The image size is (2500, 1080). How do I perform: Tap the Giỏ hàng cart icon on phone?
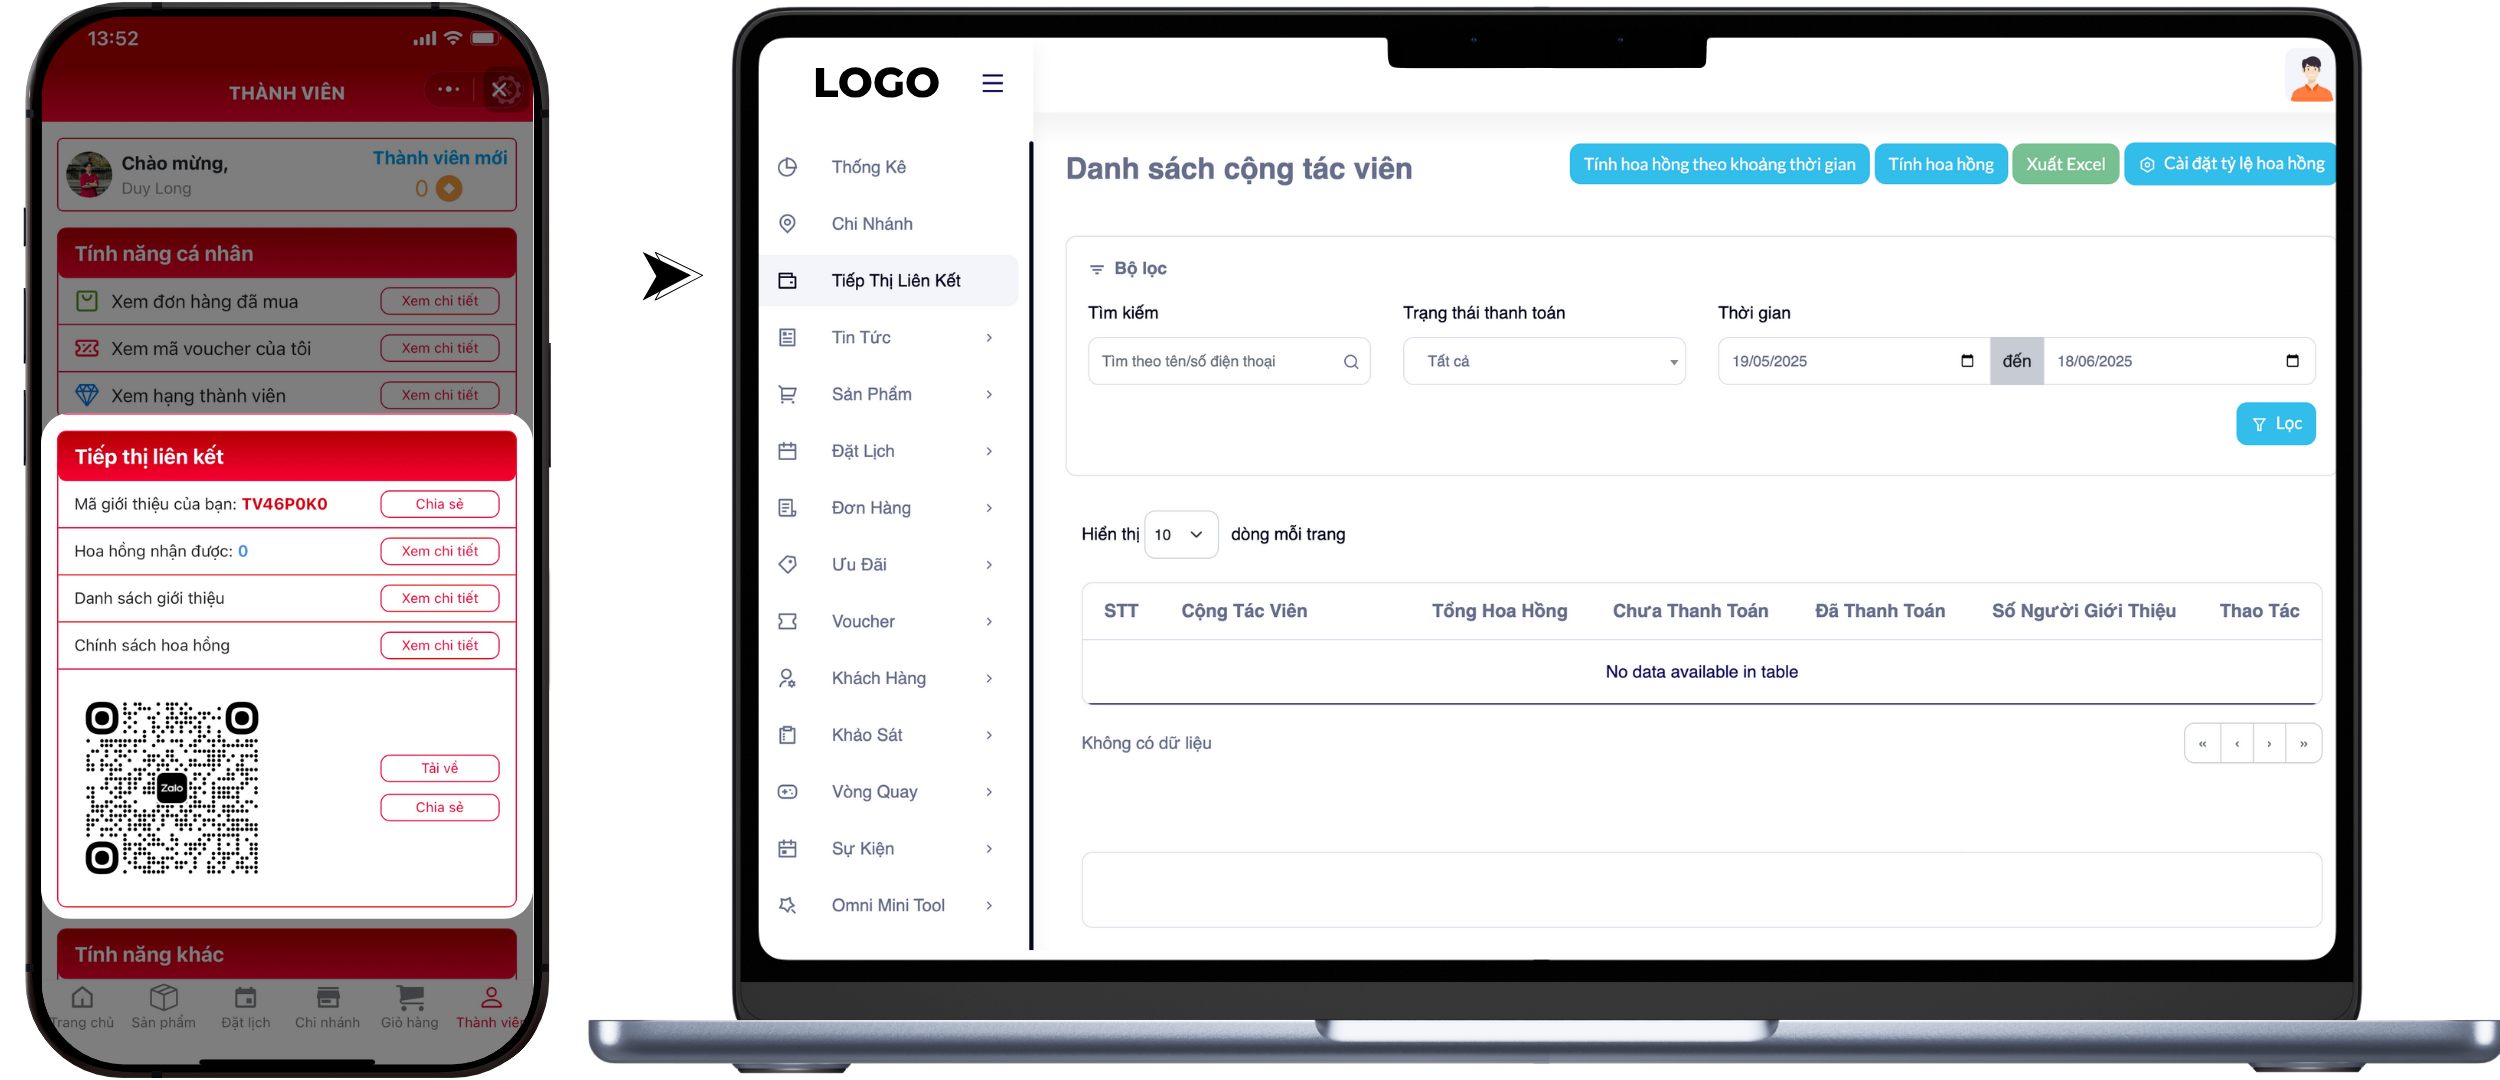[x=410, y=997]
